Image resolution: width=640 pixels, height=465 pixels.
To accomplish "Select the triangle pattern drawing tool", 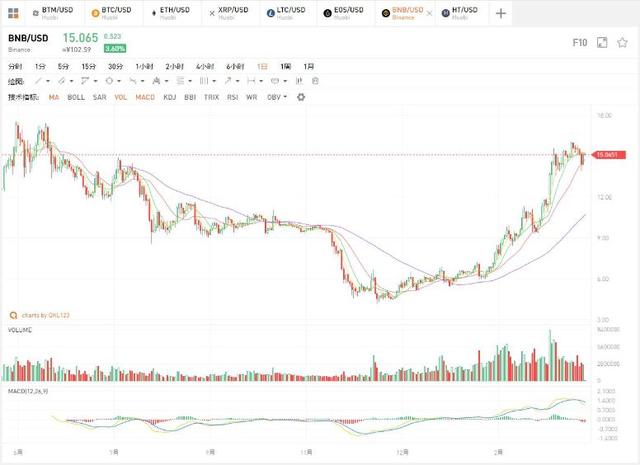I will click(85, 81).
